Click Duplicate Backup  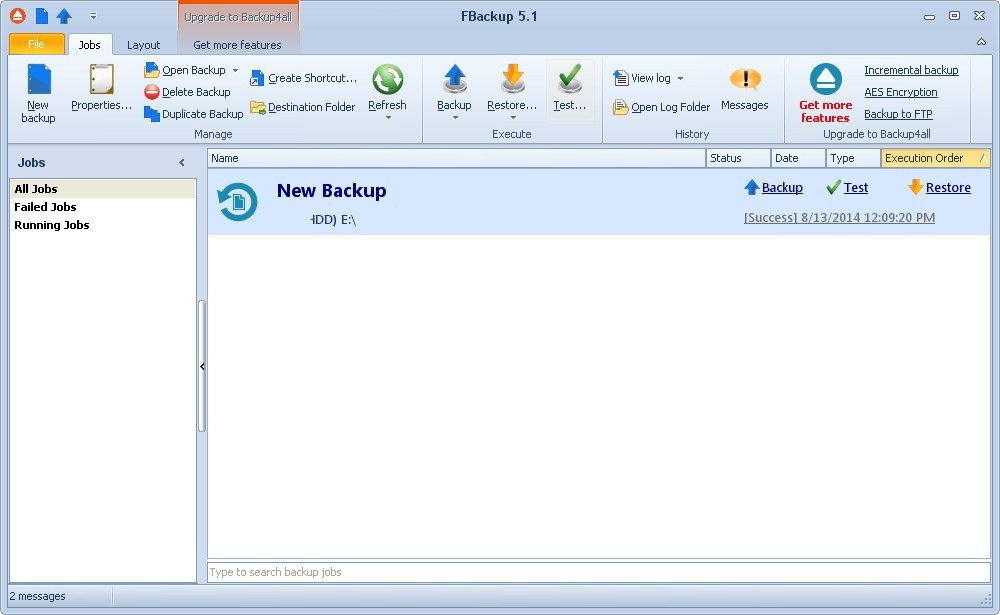(x=194, y=114)
